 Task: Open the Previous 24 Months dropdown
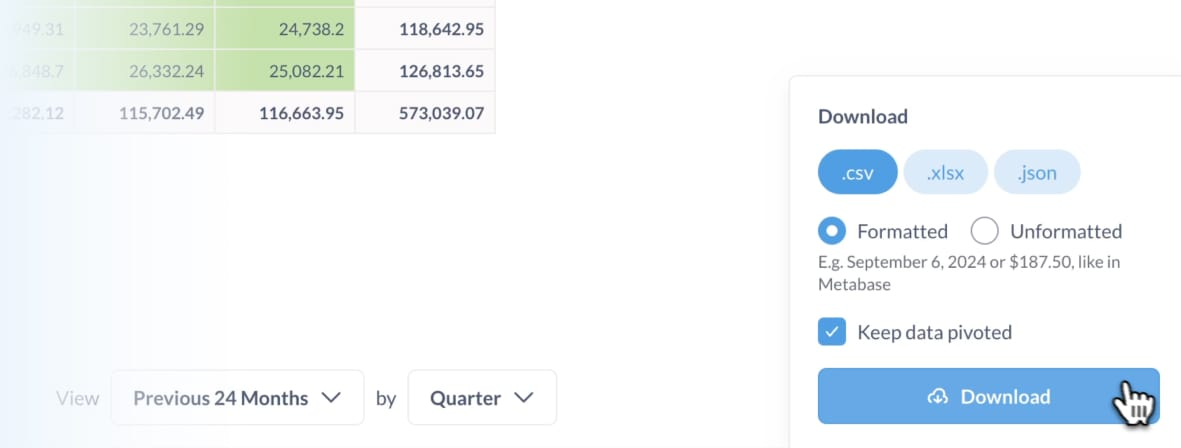pyautogui.click(x=237, y=398)
